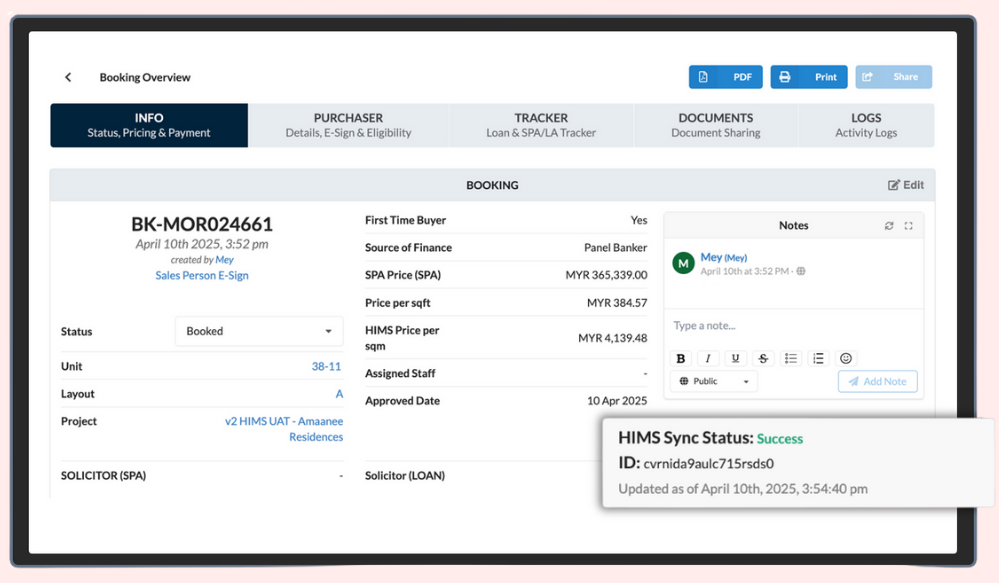999x583 pixels.
Task: Open the Public visibility dropdown
Action: point(714,381)
